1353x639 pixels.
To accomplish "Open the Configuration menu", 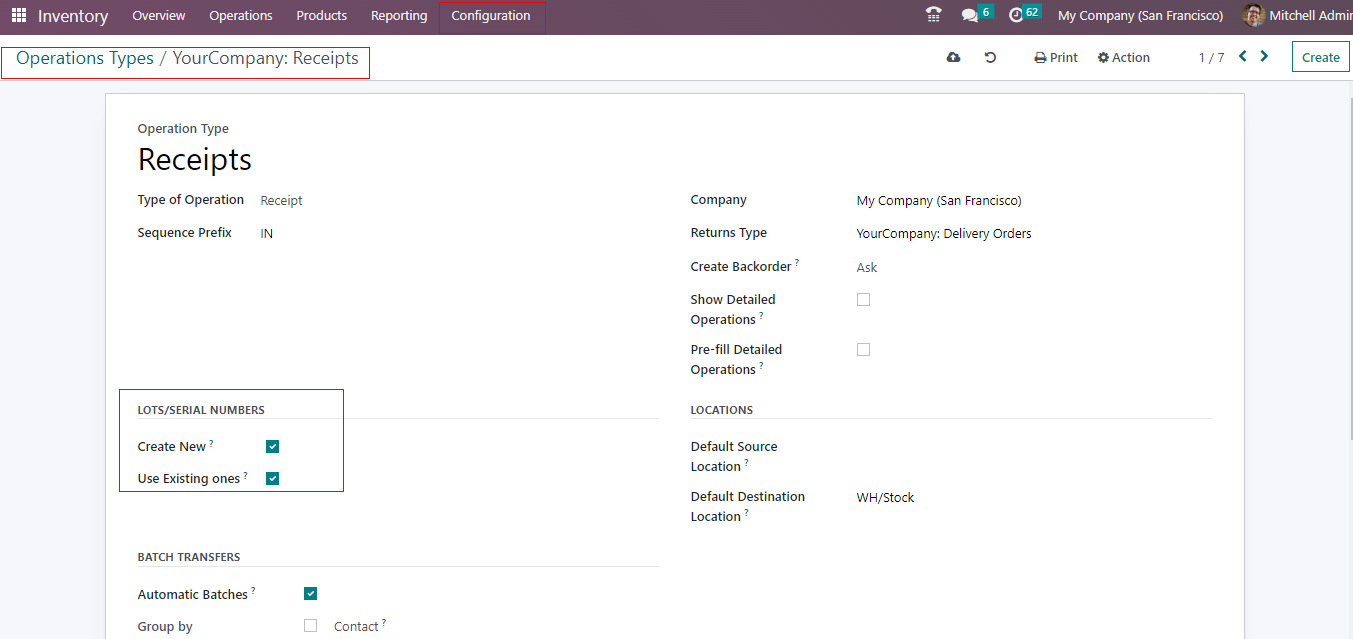I will 491,16.
